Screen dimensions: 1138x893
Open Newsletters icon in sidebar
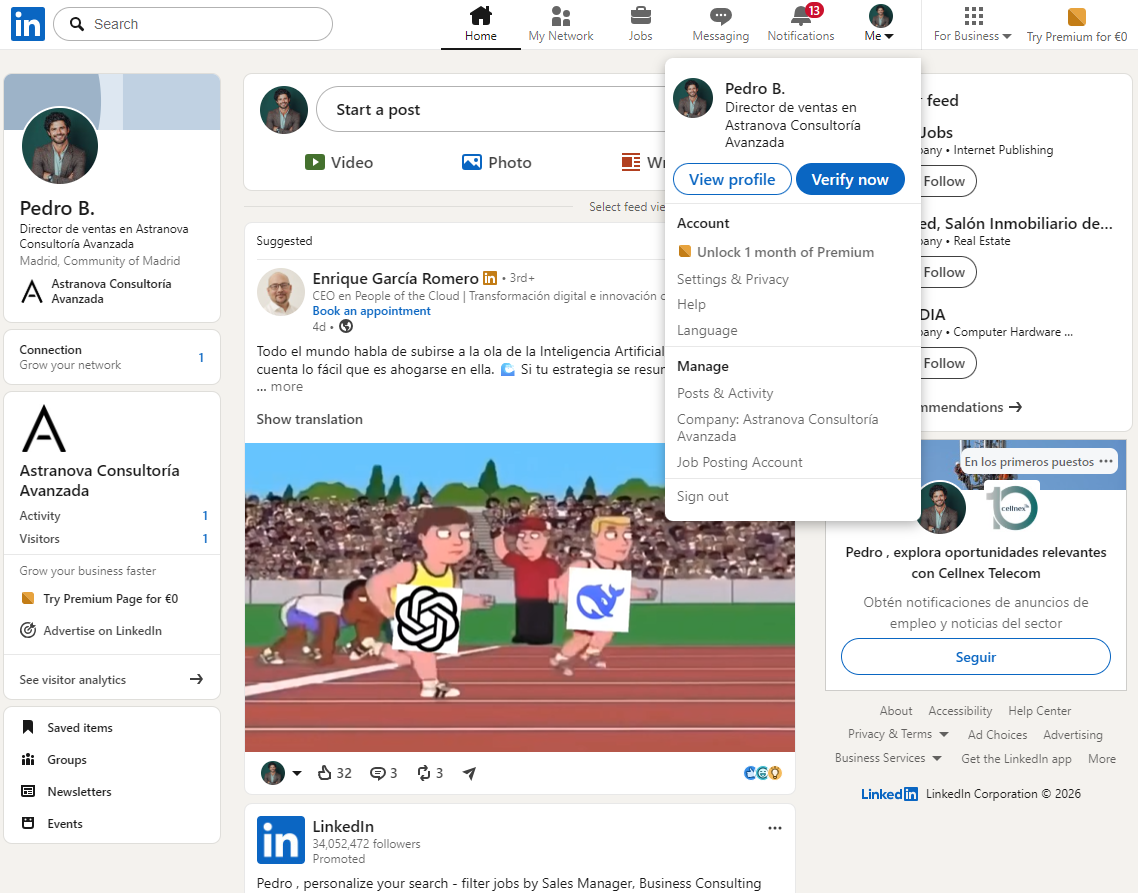28,791
